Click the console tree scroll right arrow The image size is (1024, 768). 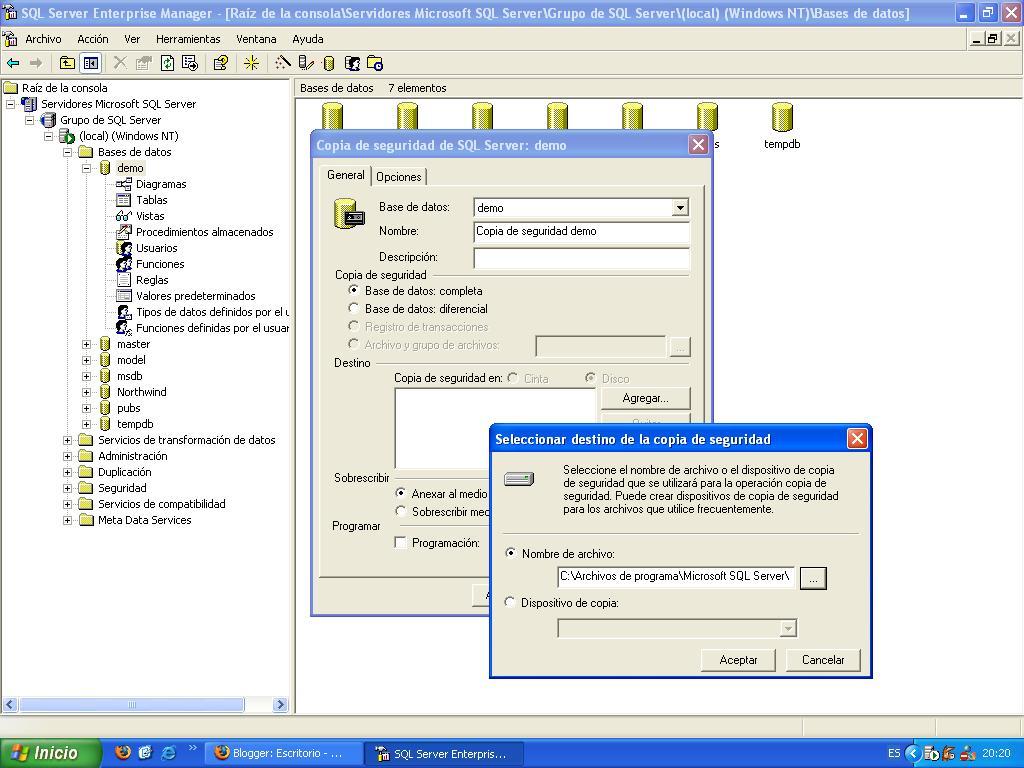point(281,705)
